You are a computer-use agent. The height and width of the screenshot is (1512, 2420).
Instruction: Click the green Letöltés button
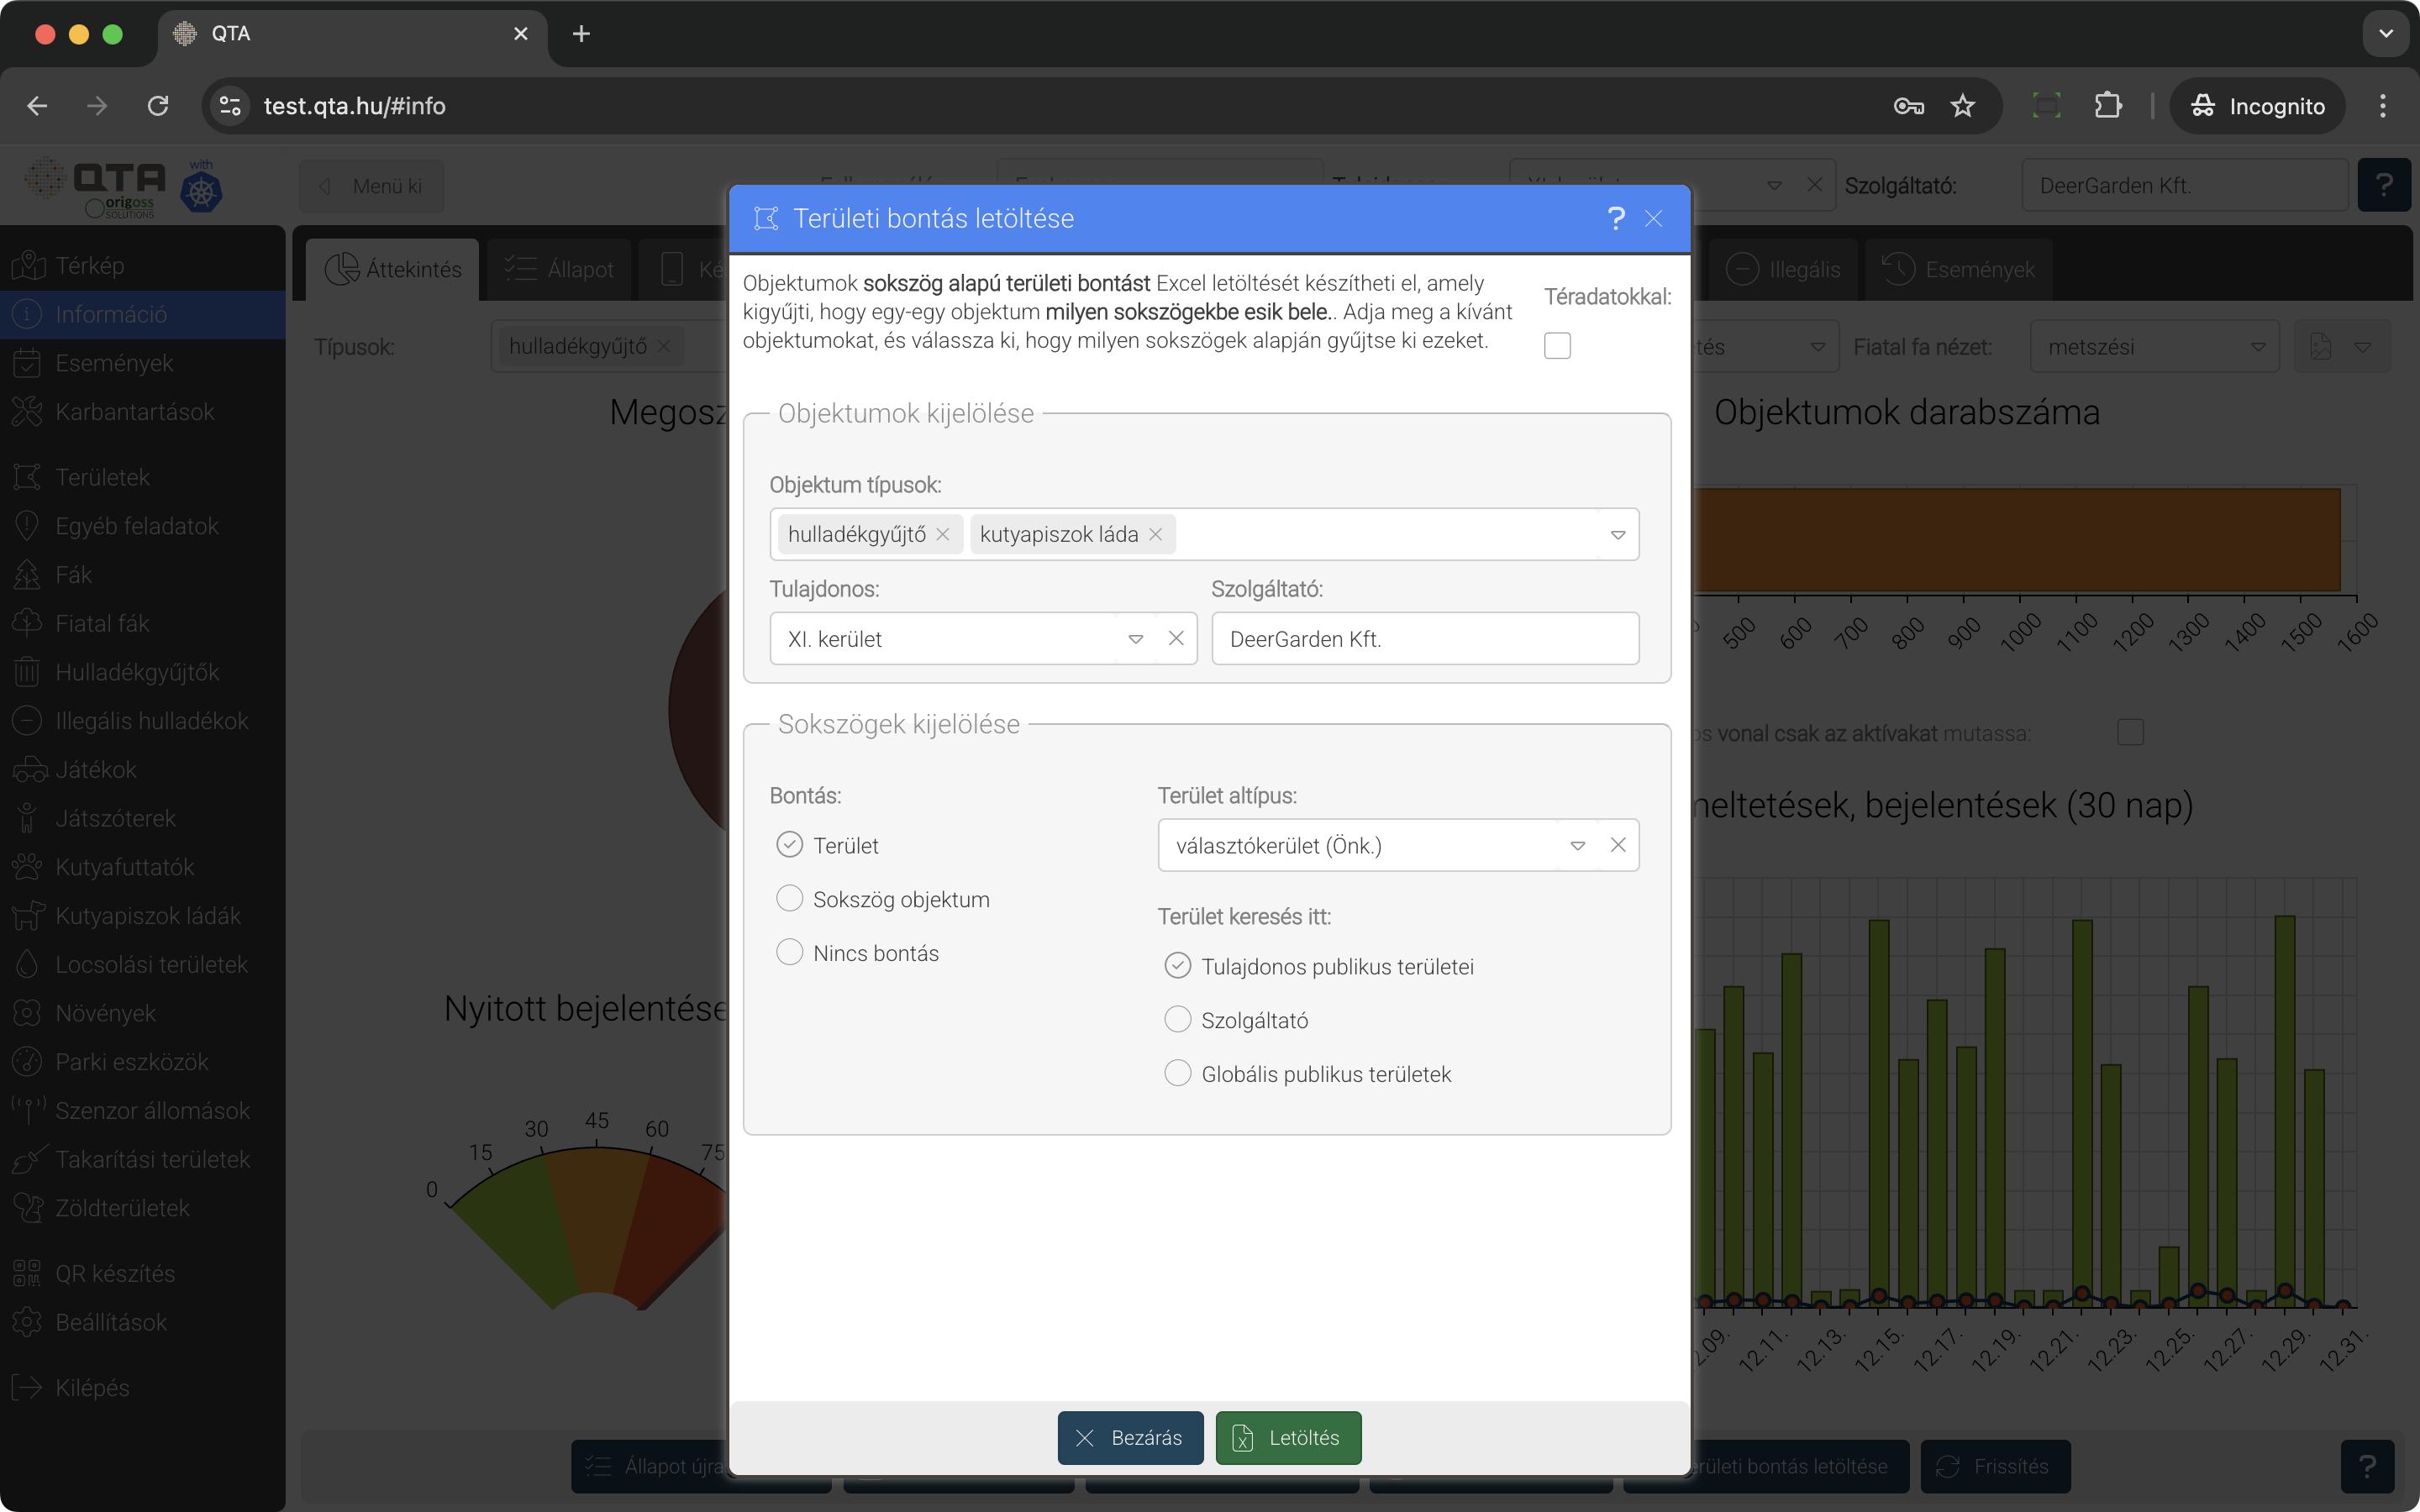coord(1288,1437)
